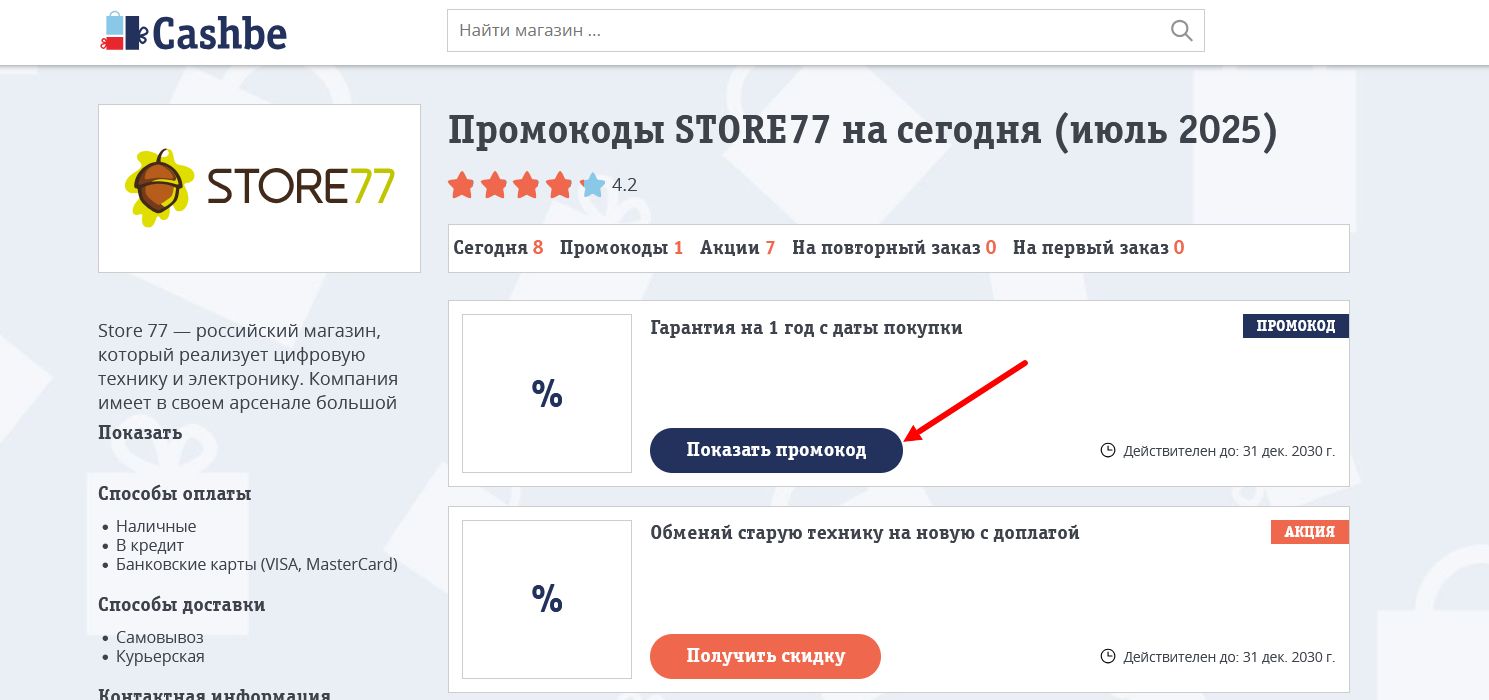Screen dimensions: 1489x700
Task: Open offer title "Гарантия на 1 год с даты покупки"
Action: click(806, 328)
